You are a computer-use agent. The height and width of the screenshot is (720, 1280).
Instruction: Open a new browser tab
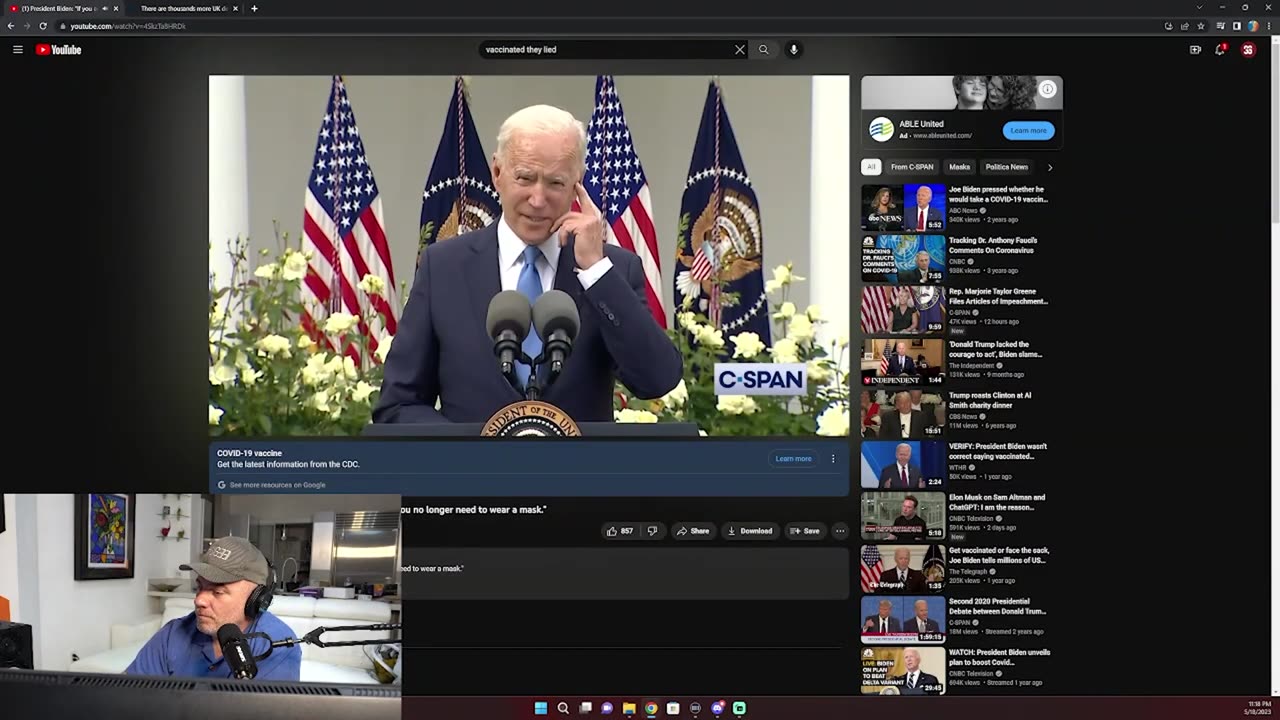pyautogui.click(x=254, y=8)
